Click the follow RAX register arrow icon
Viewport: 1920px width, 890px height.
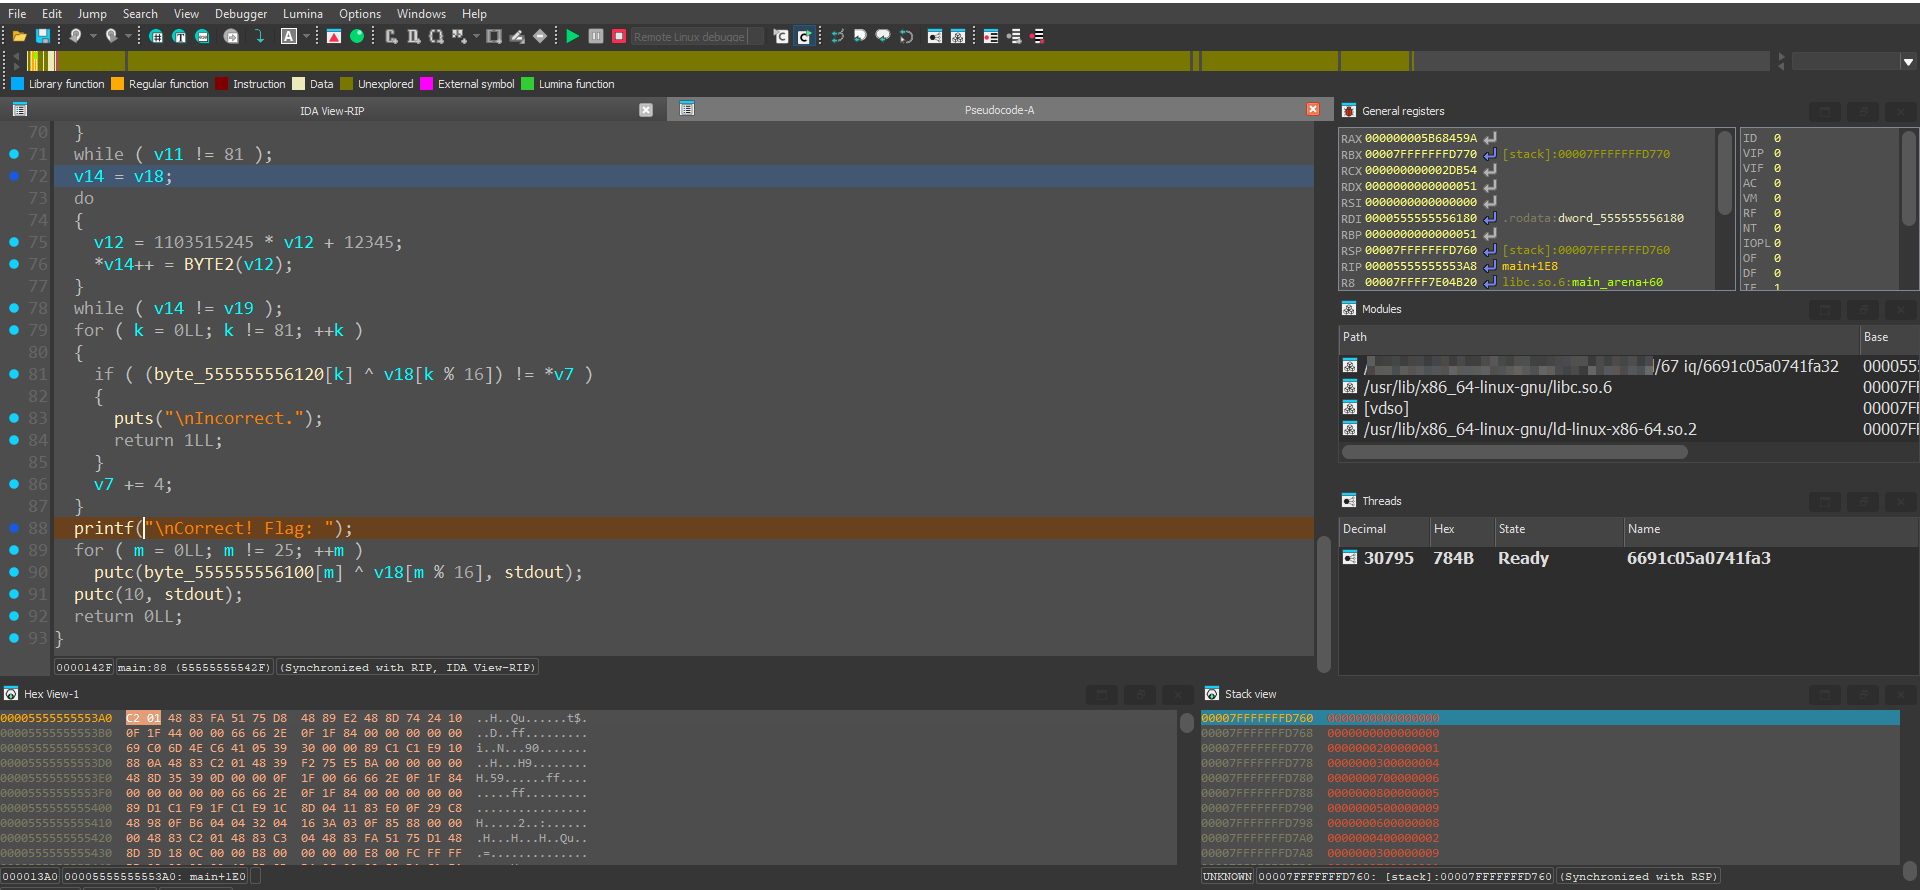1490,138
